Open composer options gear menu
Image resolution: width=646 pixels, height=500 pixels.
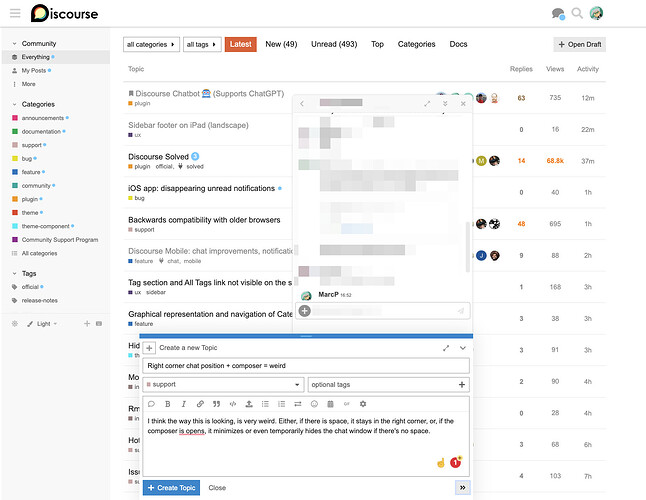363,404
